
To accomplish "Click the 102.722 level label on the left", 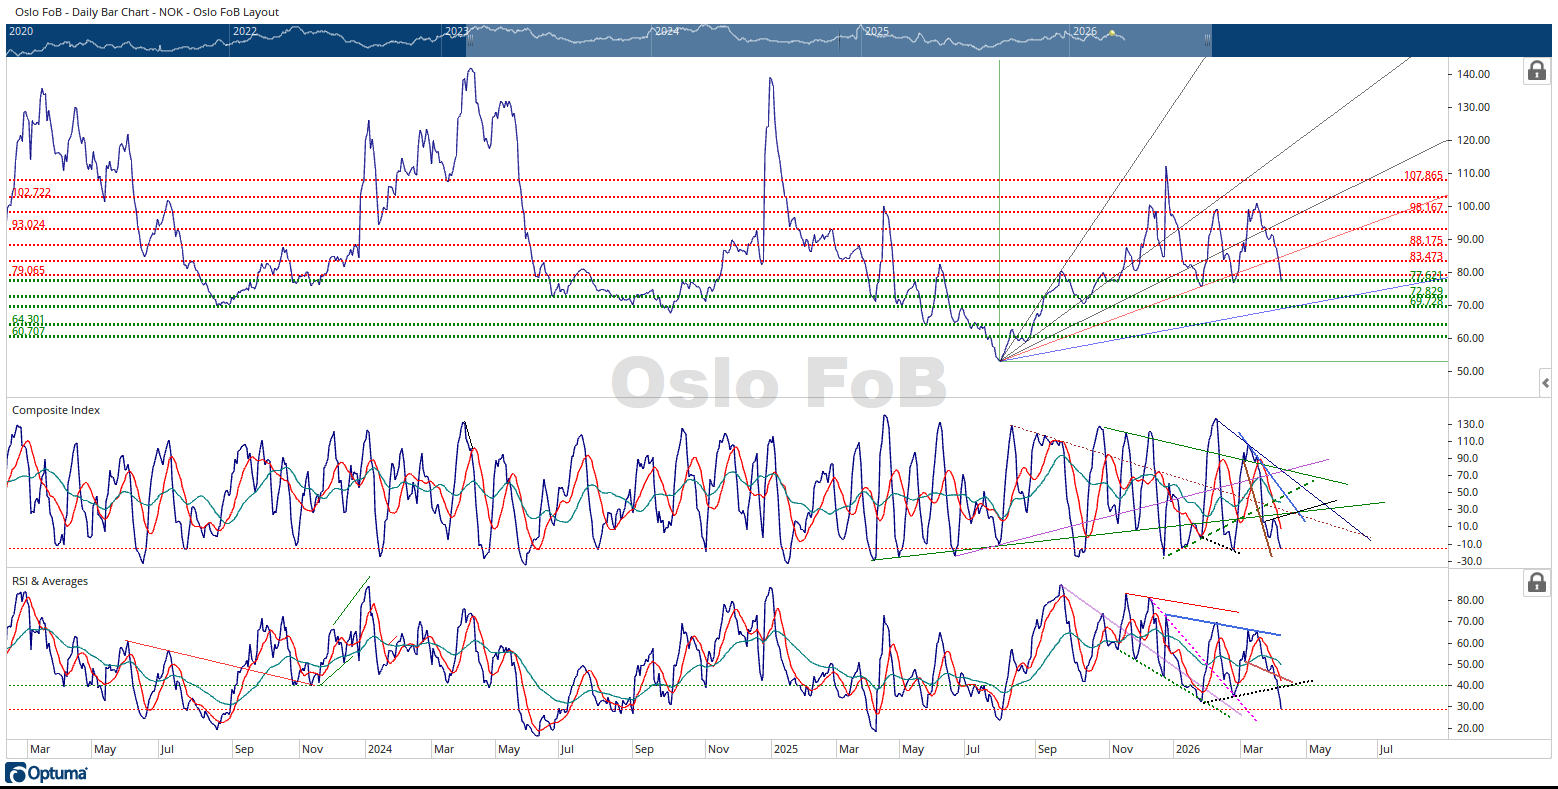I will tap(31, 192).
